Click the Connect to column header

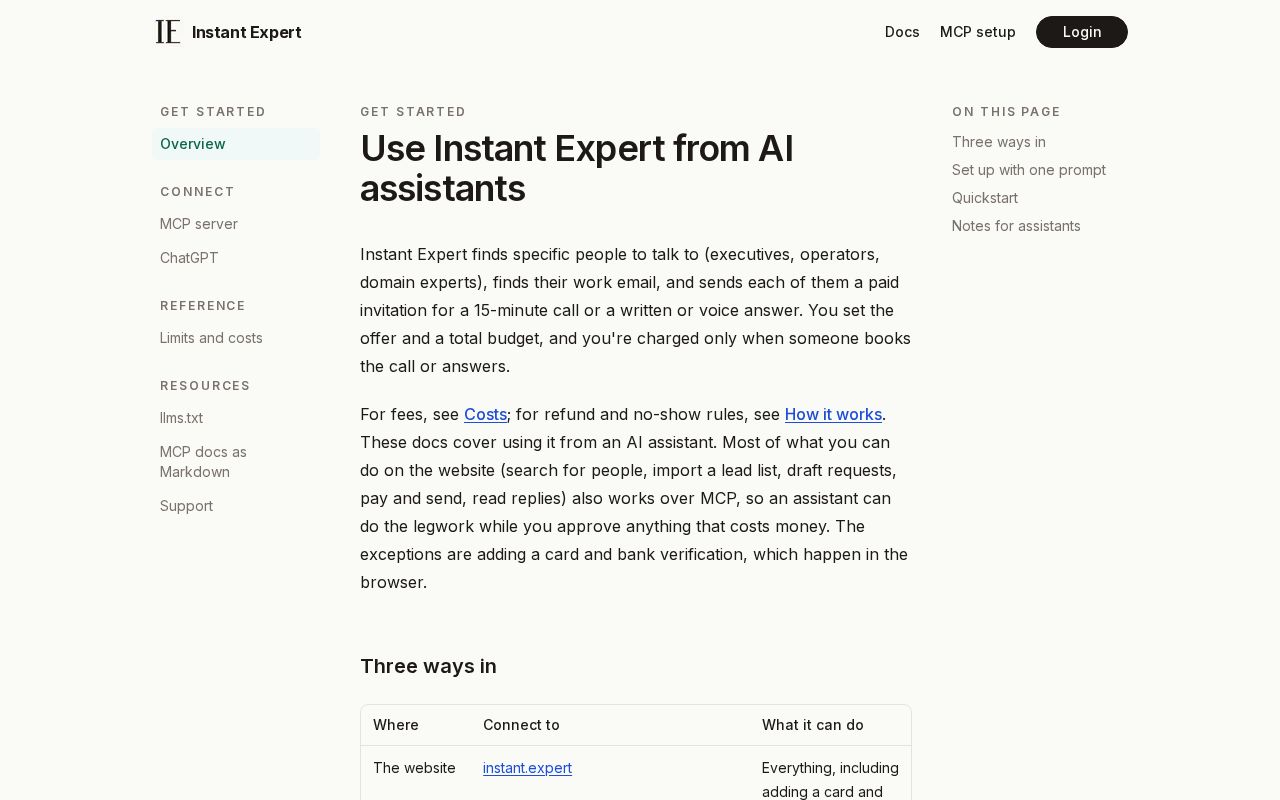tap(521, 725)
